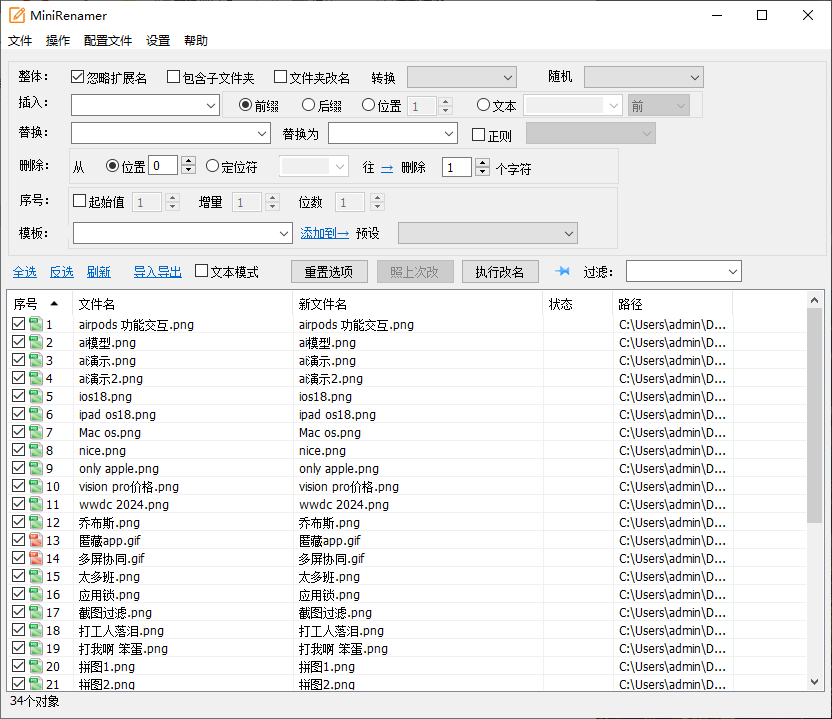Viewport: 832px width, 719px height.
Task: Click the 执行改名 button
Action: [x=500, y=270]
